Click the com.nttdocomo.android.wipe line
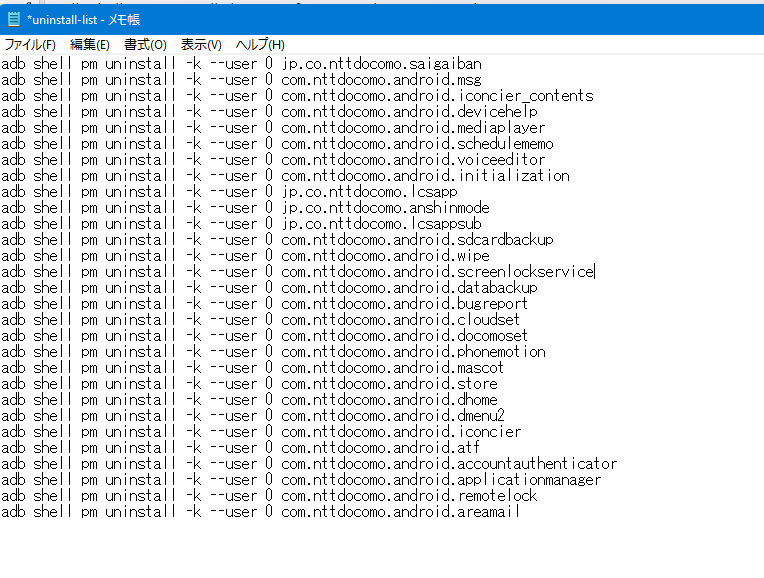The height and width of the screenshot is (578, 764). 245,256
